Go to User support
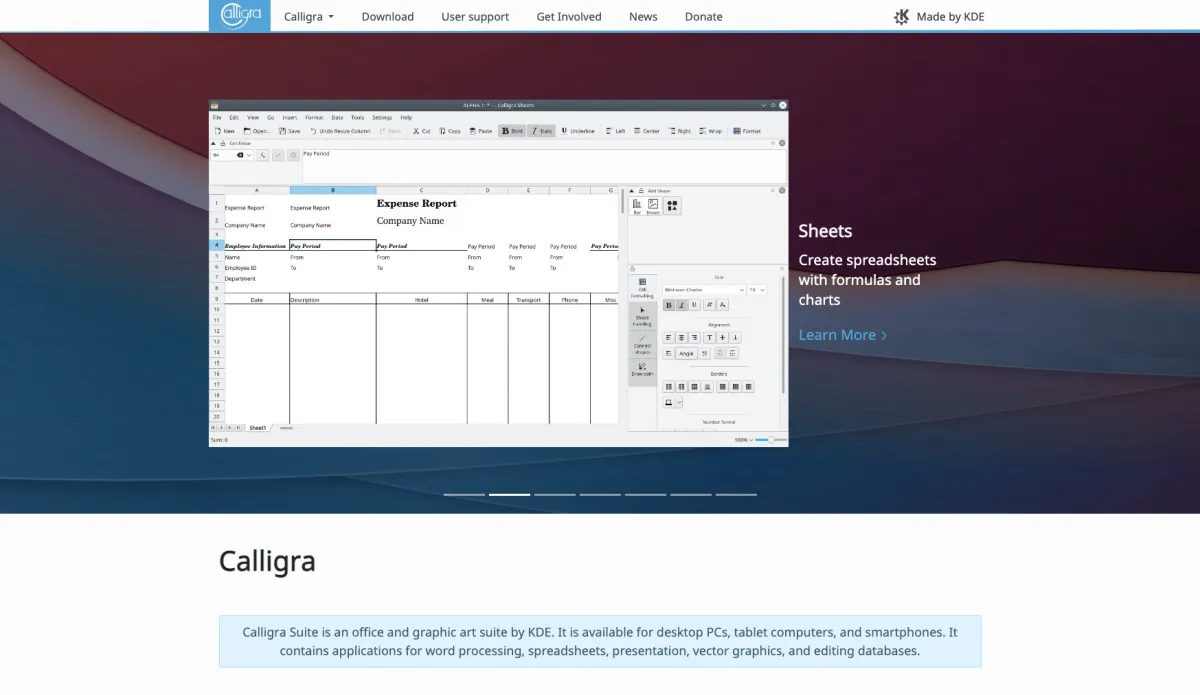 pyautogui.click(x=475, y=17)
